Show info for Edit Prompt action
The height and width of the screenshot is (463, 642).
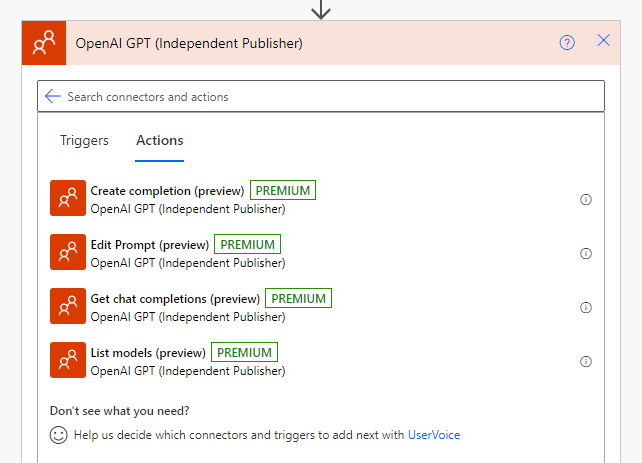click(586, 253)
